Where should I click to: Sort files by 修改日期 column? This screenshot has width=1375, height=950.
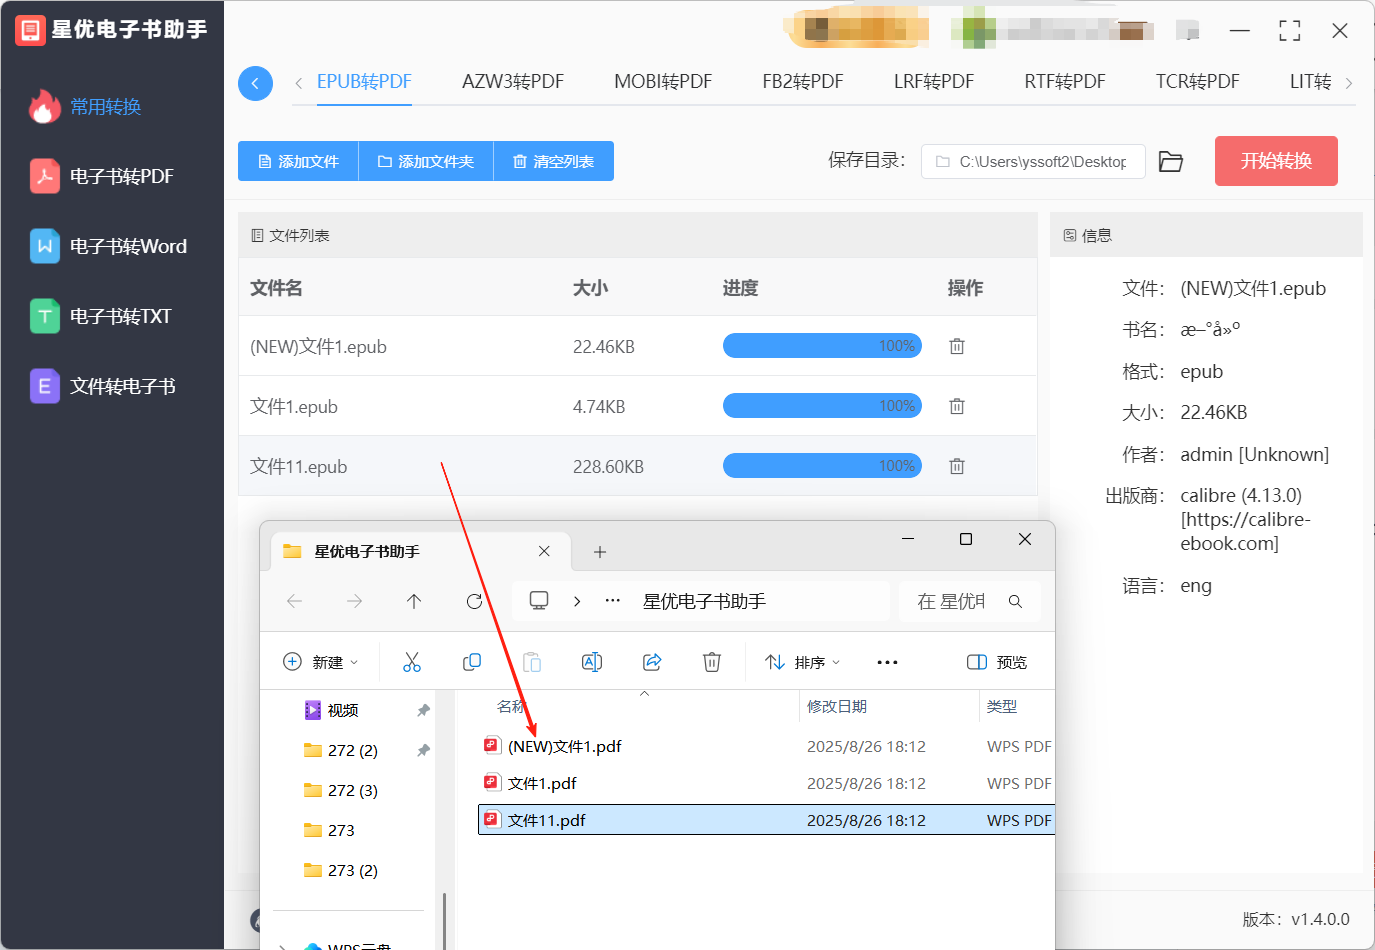(837, 706)
